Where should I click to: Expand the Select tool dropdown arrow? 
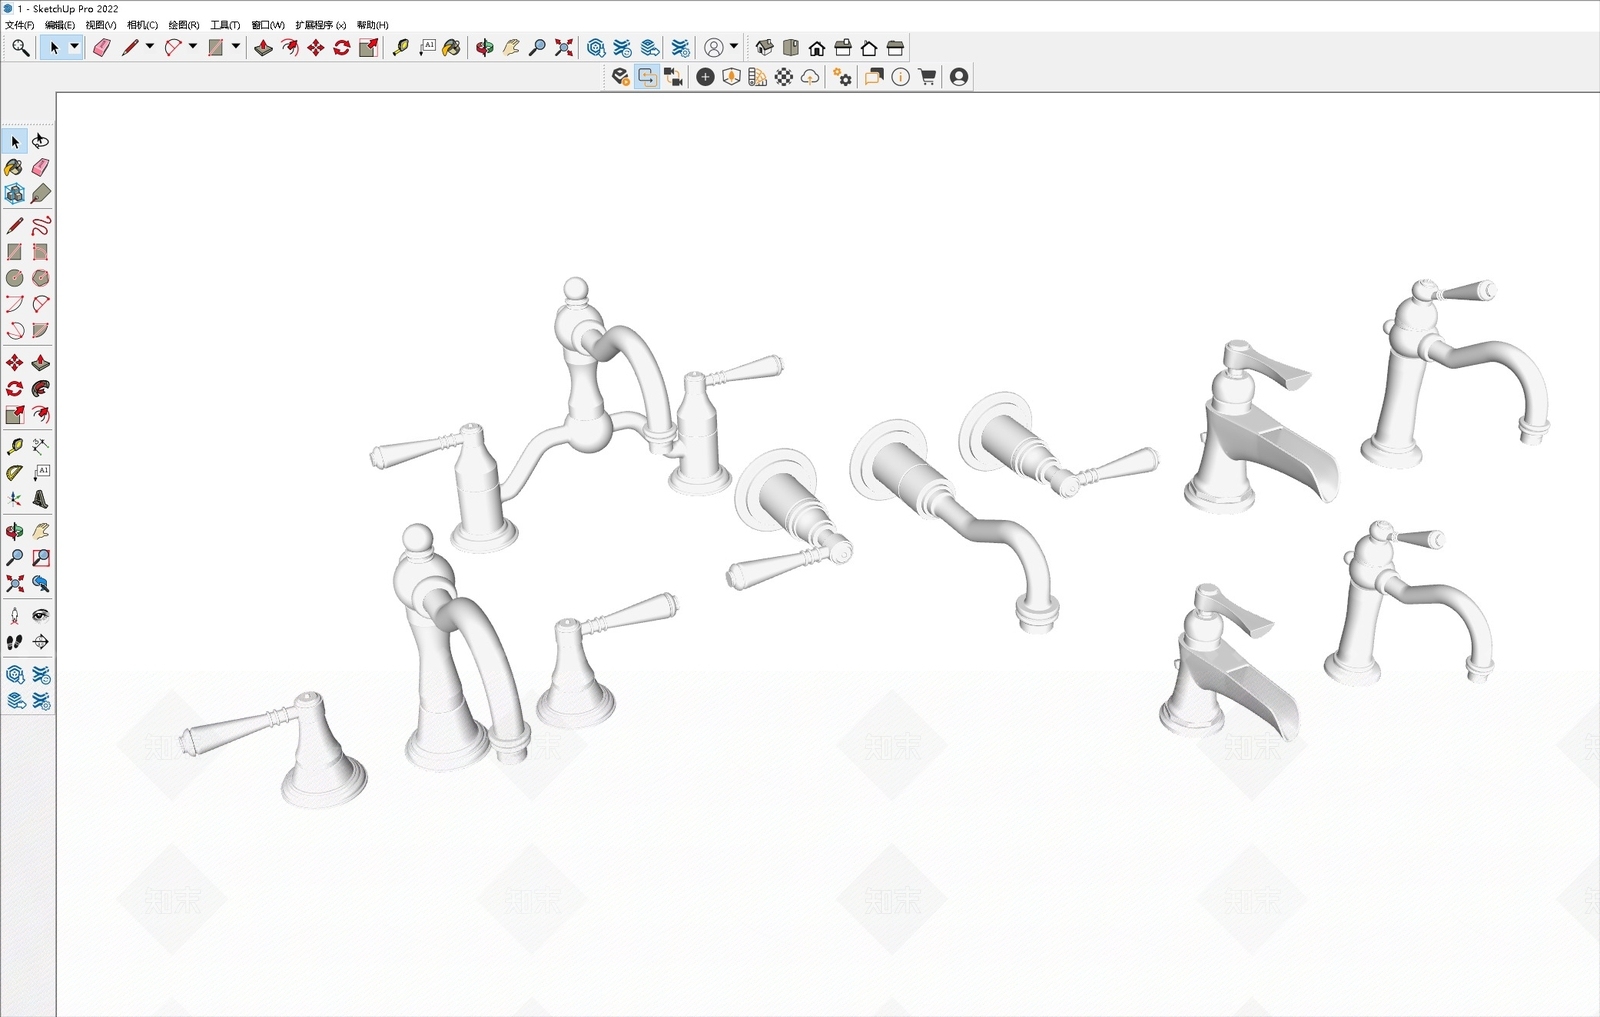point(74,47)
